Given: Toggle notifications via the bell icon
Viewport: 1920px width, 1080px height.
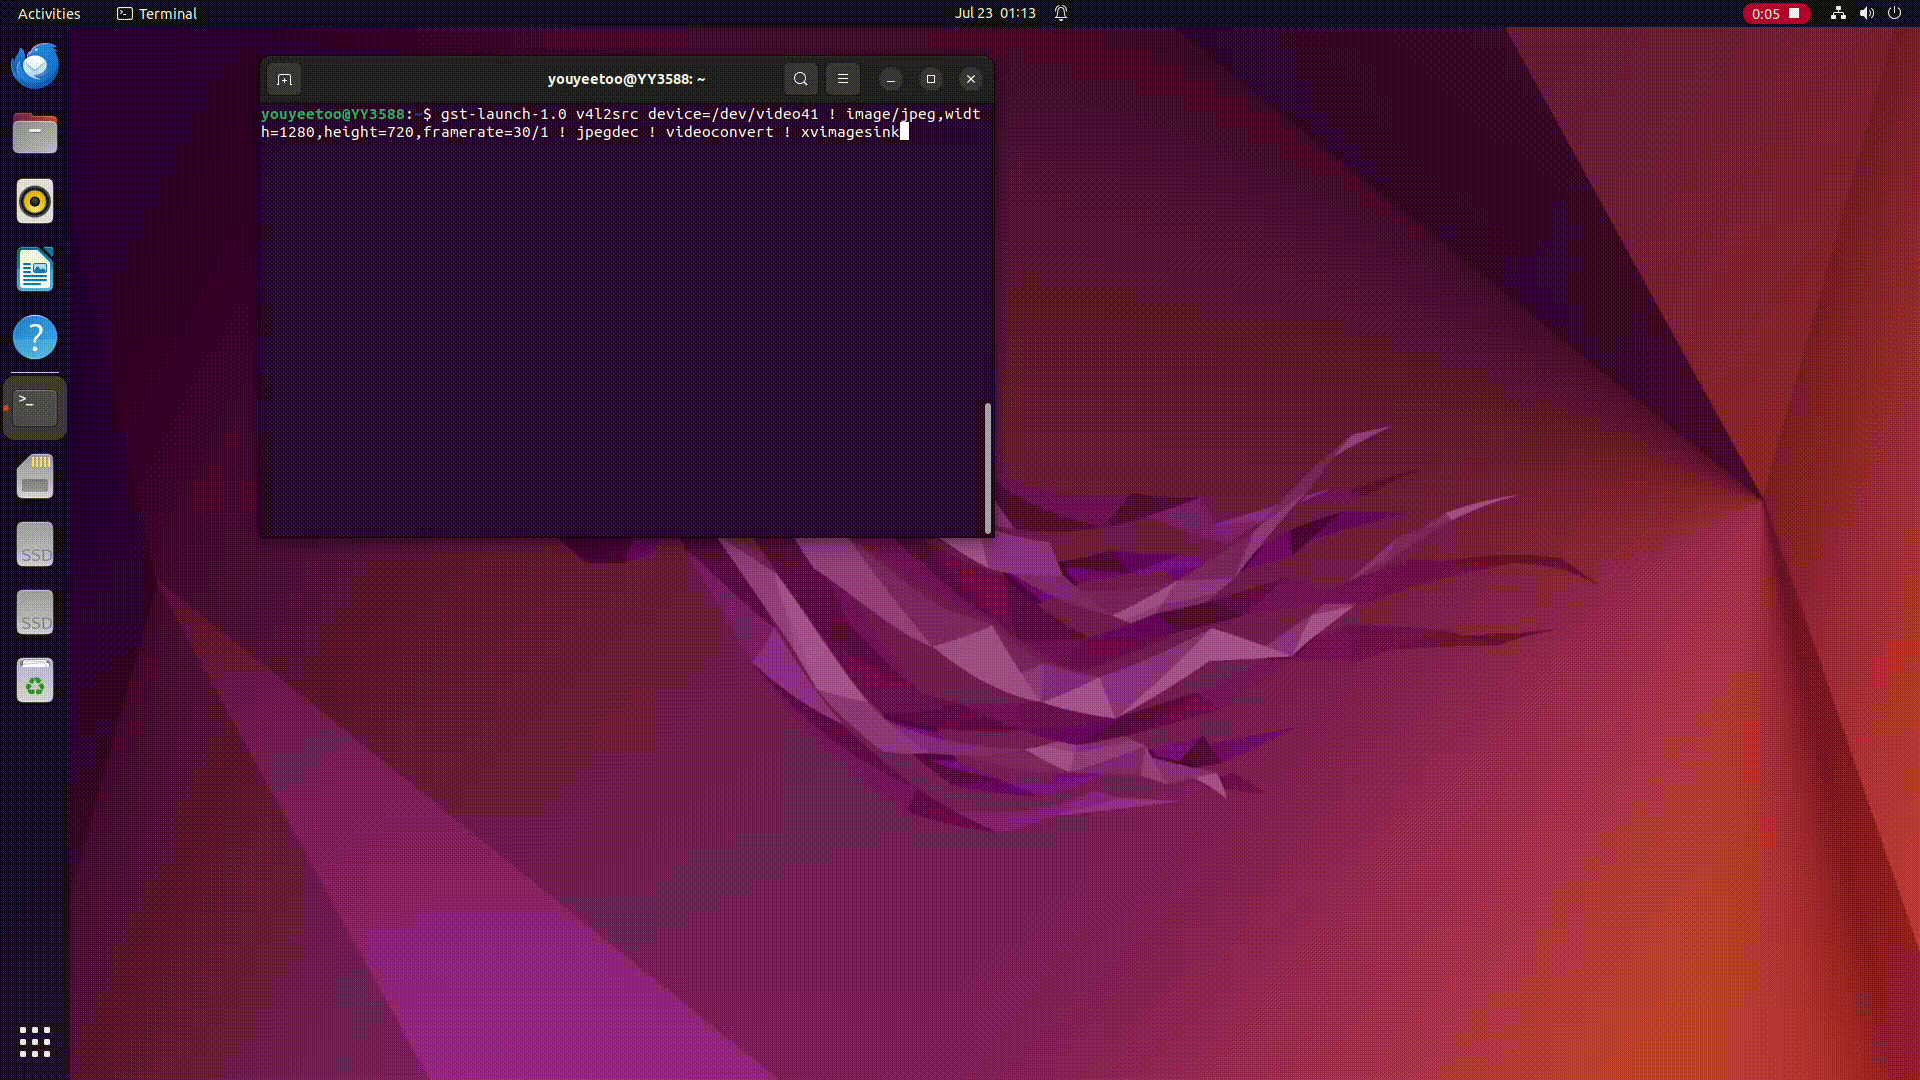Looking at the screenshot, I should [1060, 13].
